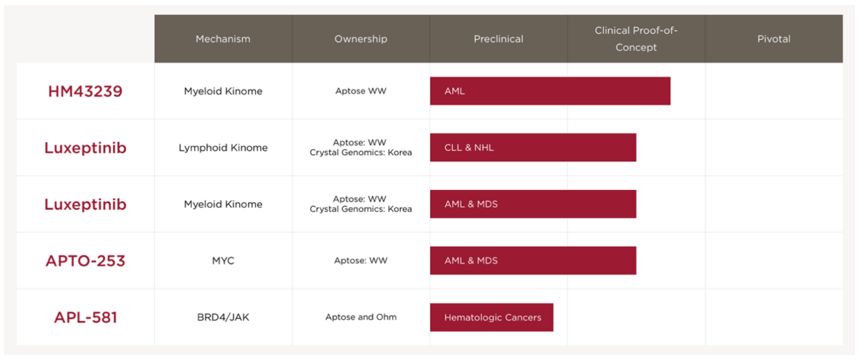Open the APL-581 product link

[x=85, y=317]
